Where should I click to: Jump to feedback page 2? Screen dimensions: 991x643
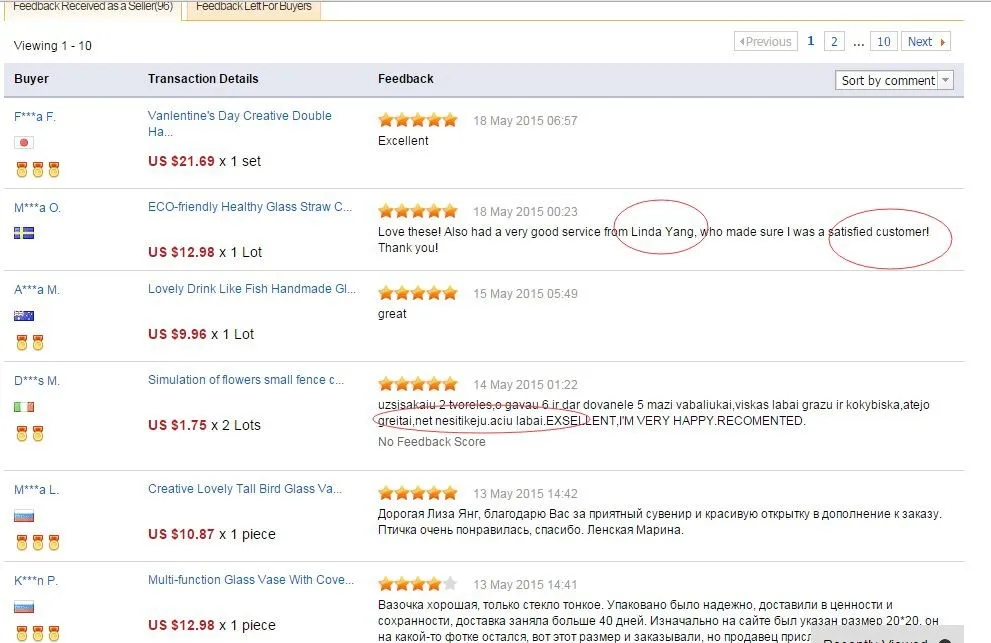(834, 42)
